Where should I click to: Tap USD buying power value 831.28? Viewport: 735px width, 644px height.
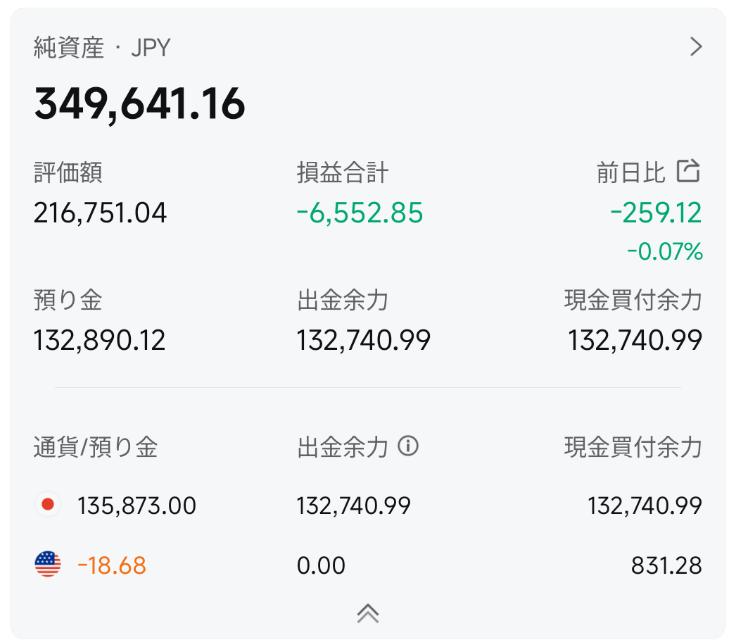pos(666,565)
